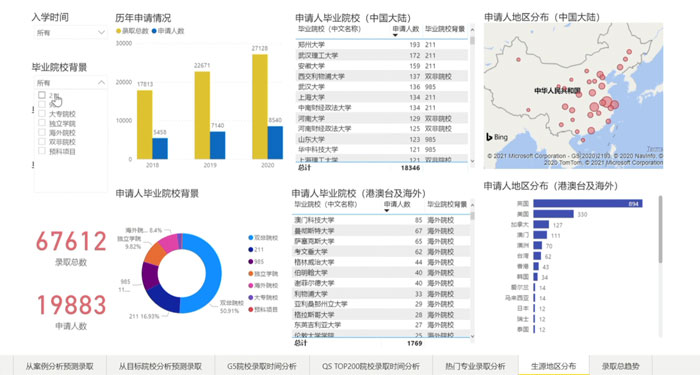700x375 pixels.
Task: Click yellow 录取总数 legend swatch
Action: coord(118,31)
